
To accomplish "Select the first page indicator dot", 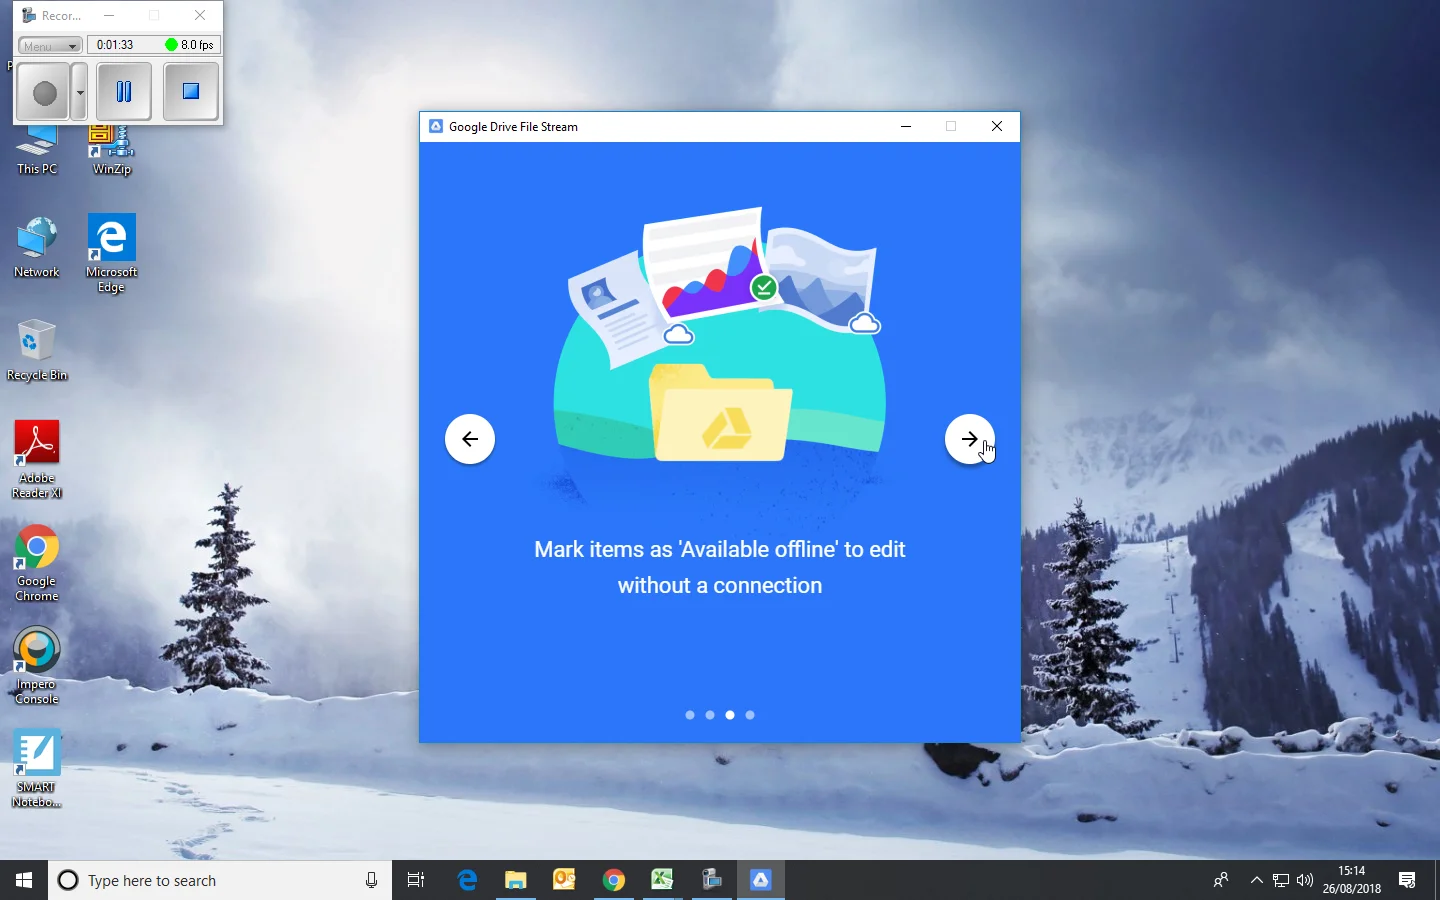I will (x=690, y=715).
